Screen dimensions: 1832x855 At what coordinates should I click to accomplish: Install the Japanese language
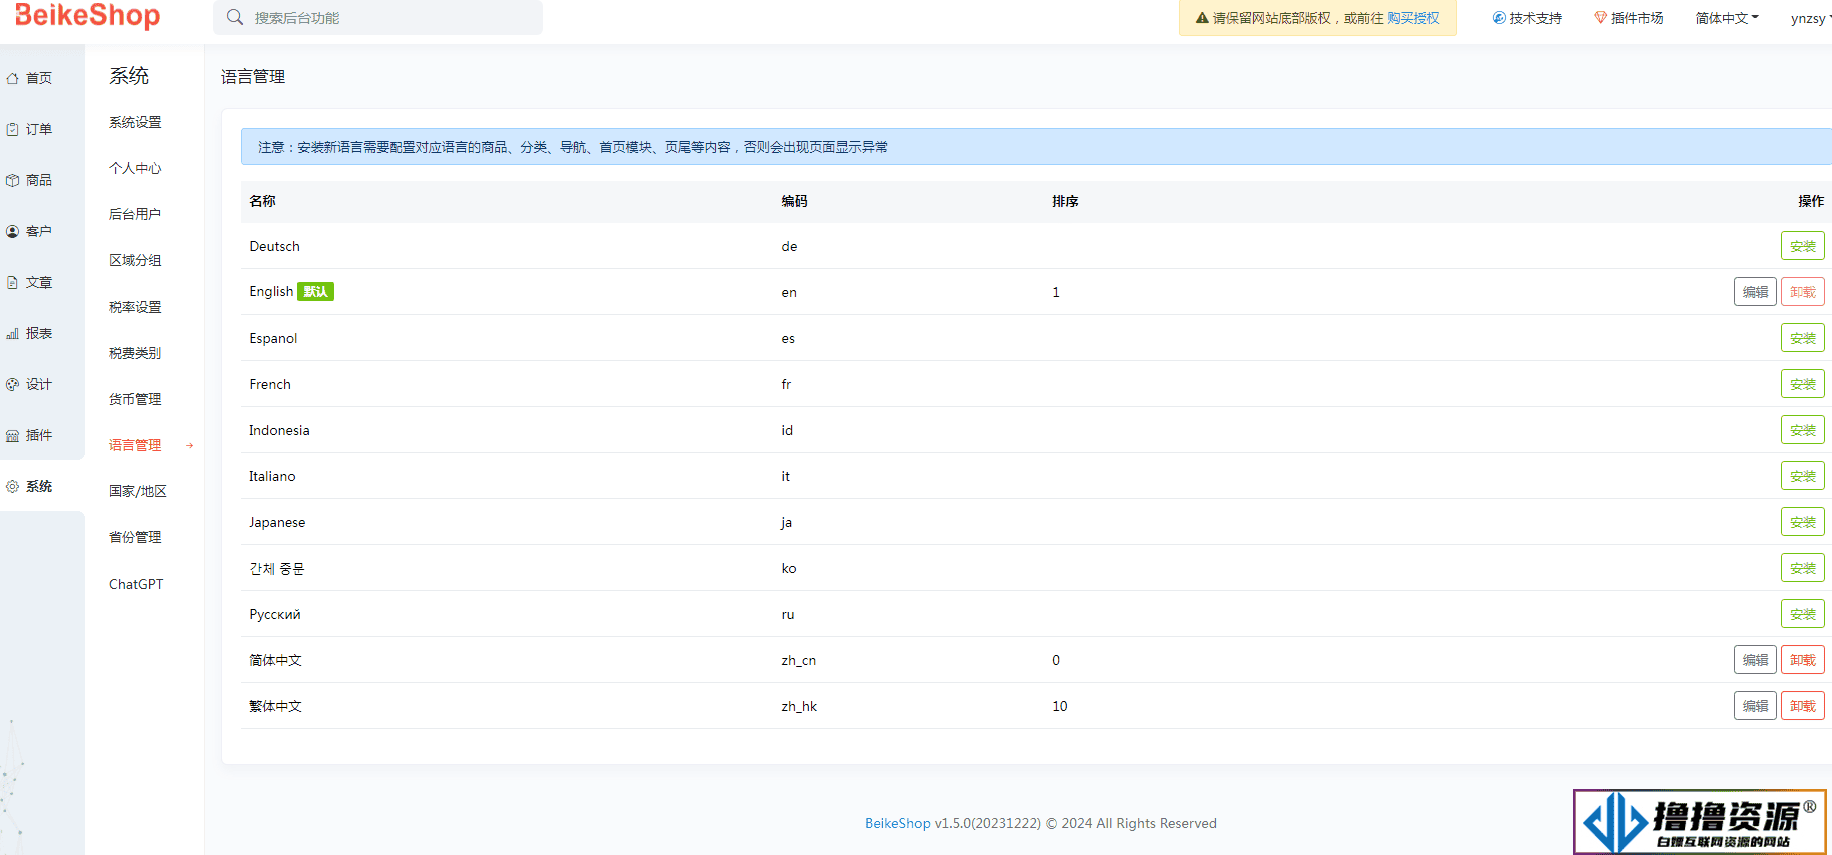1803,522
